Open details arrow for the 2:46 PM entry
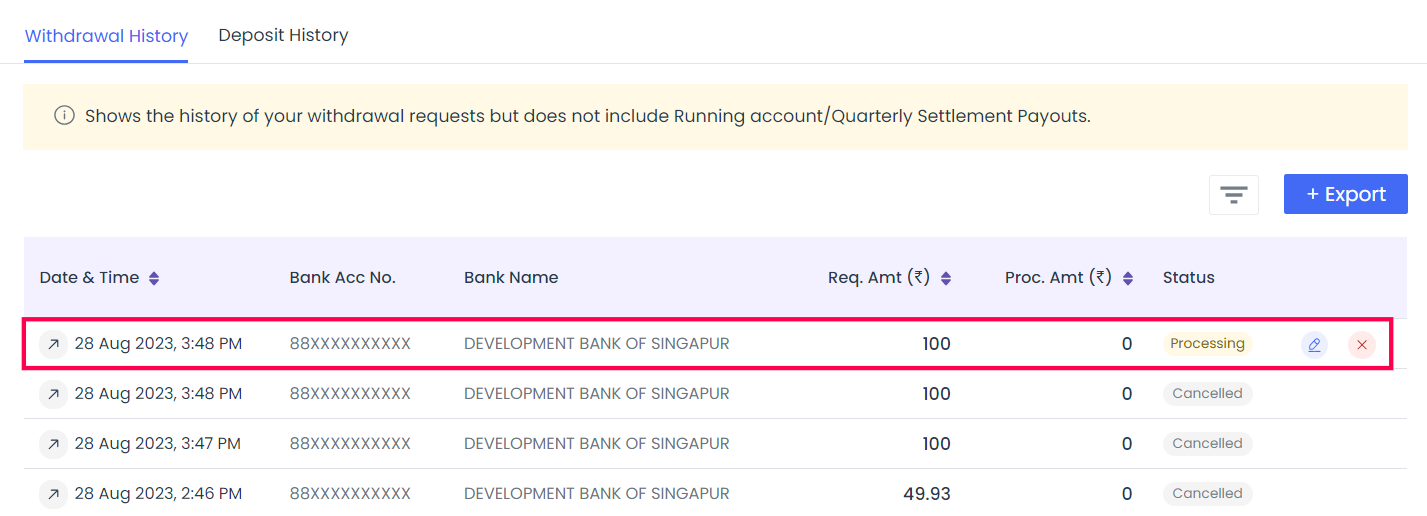Image resolution: width=1427 pixels, height=516 pixels. [53, 494]
